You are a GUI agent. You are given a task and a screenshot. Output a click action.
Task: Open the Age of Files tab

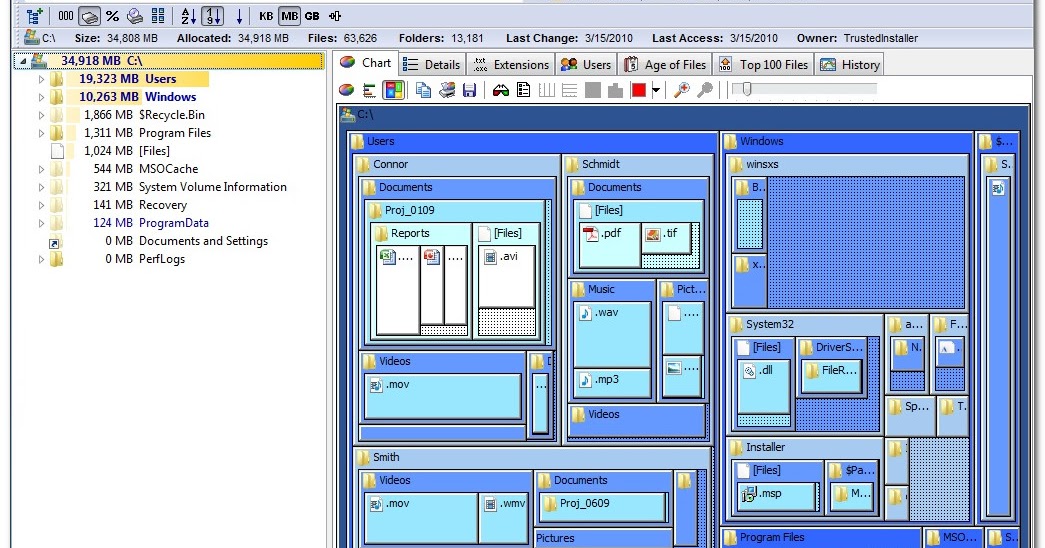(x=664, y=65)
